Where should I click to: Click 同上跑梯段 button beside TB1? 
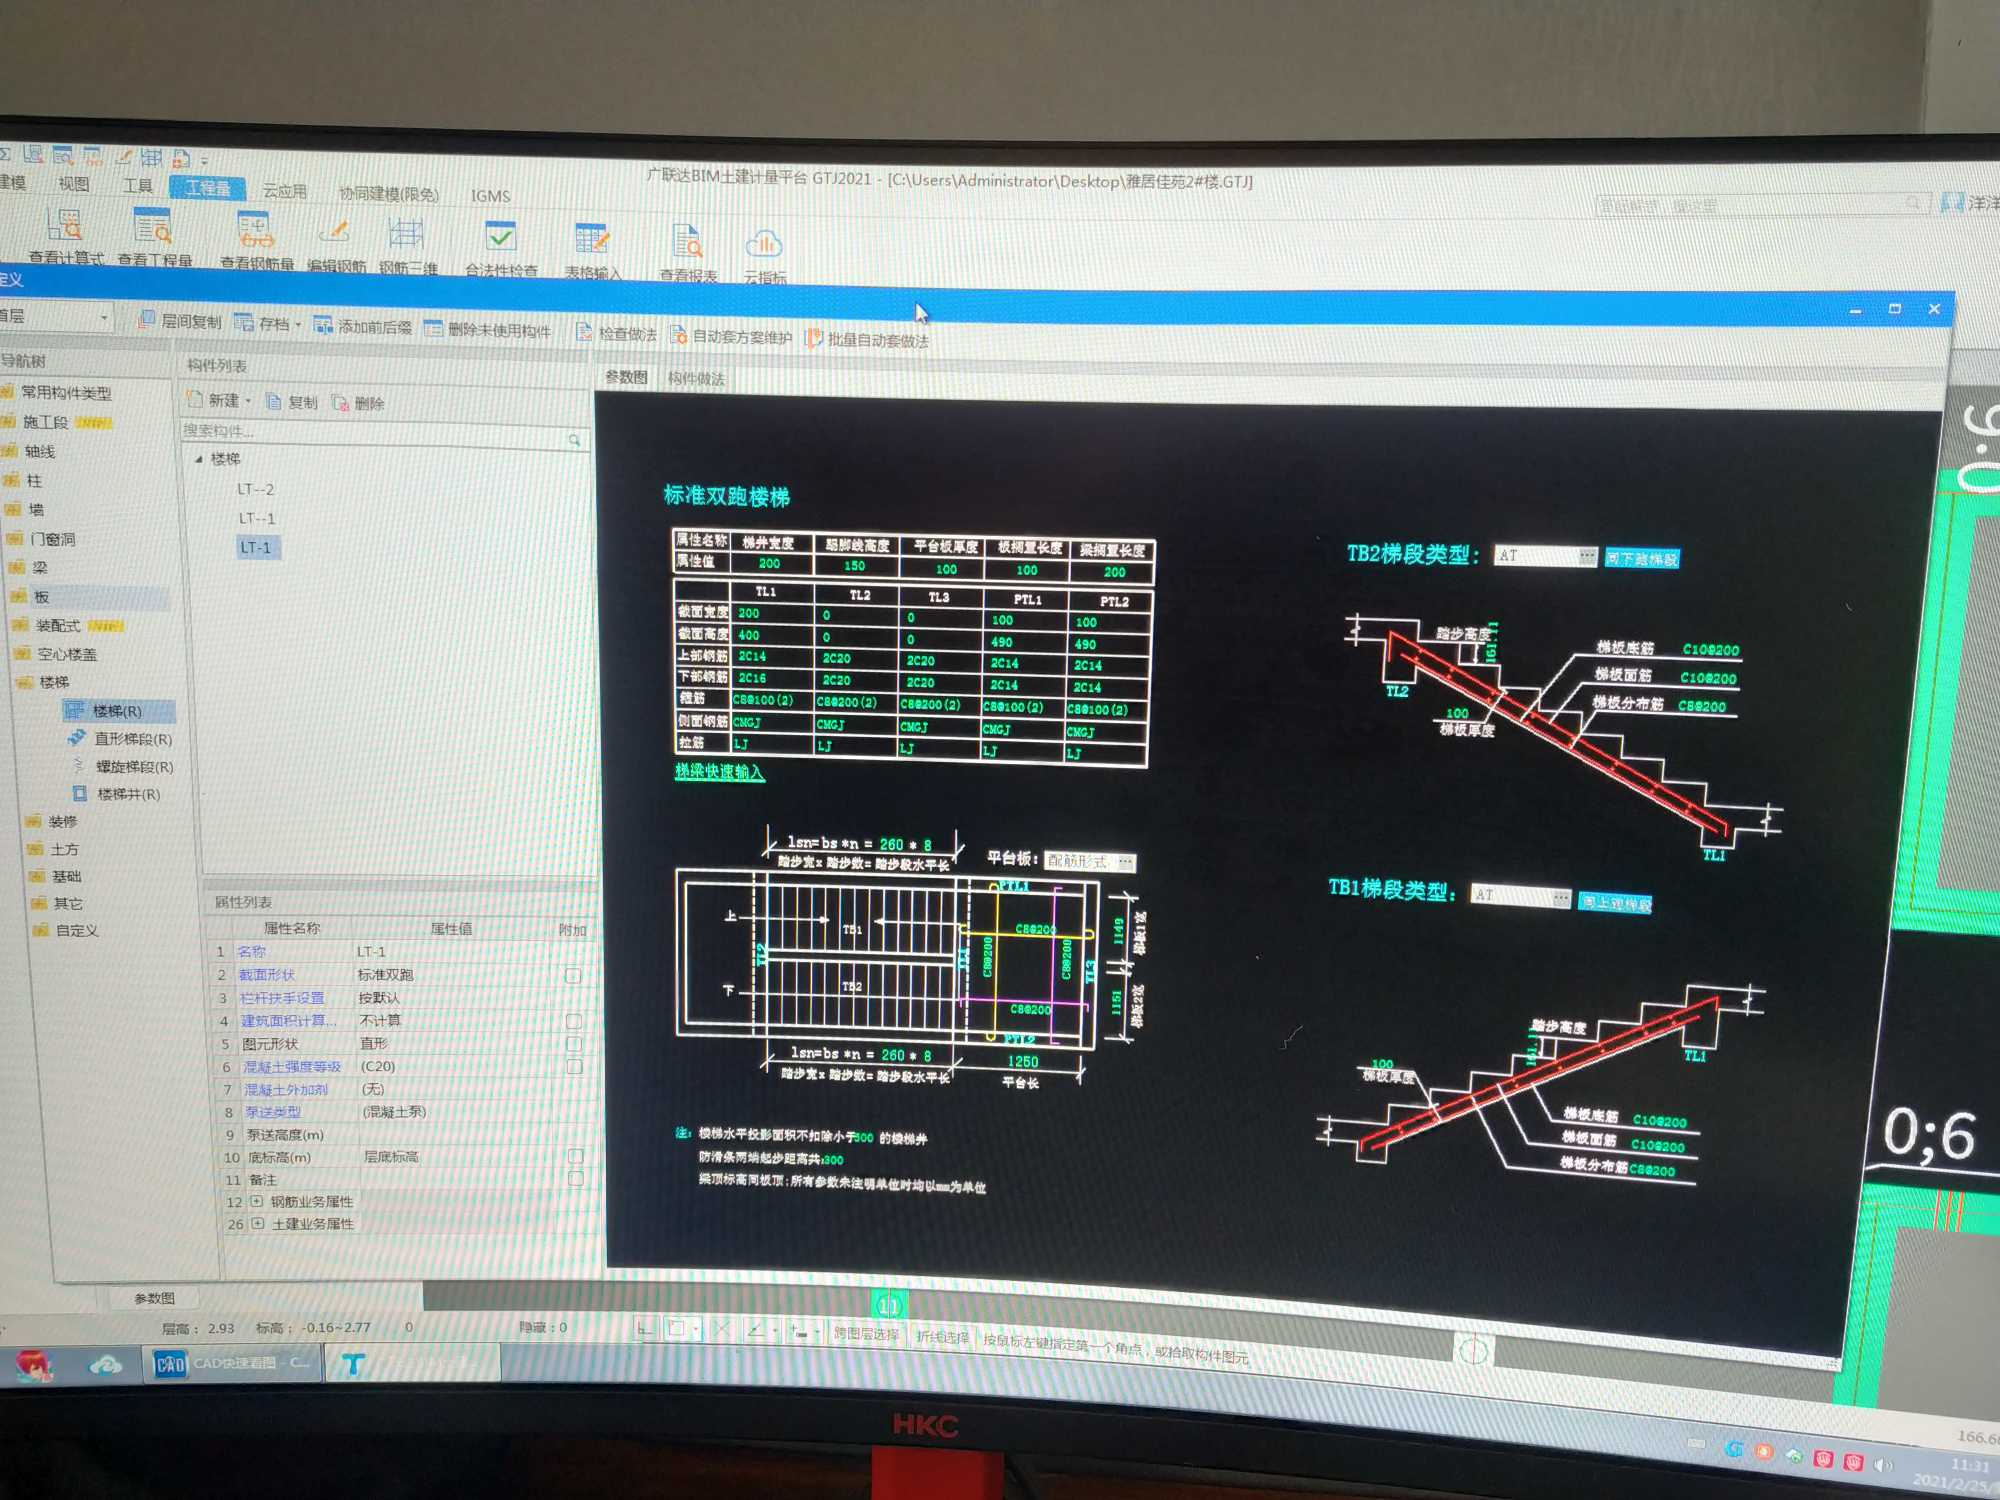tap(1615, 903)
